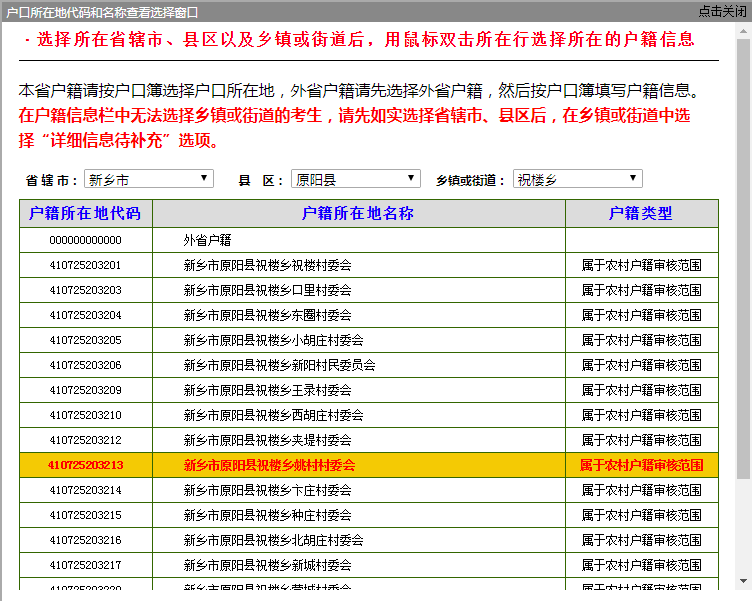Viewport: 752px width, 601px height.
Task: Select code 410725203201
Action: point(86,265)
